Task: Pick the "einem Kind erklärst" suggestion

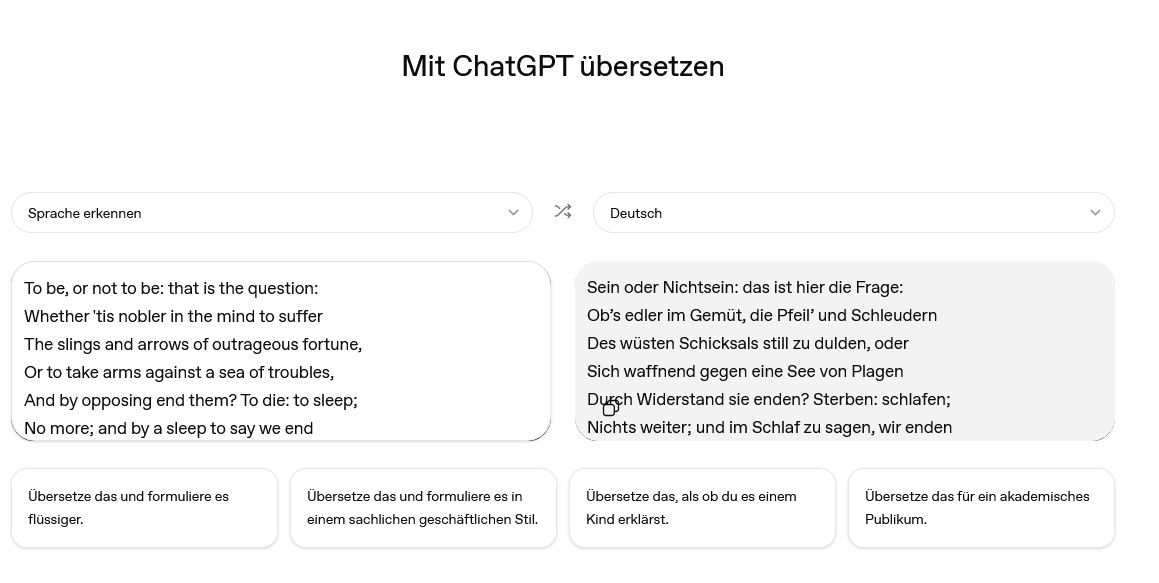Action: click(x=702, y=508)
